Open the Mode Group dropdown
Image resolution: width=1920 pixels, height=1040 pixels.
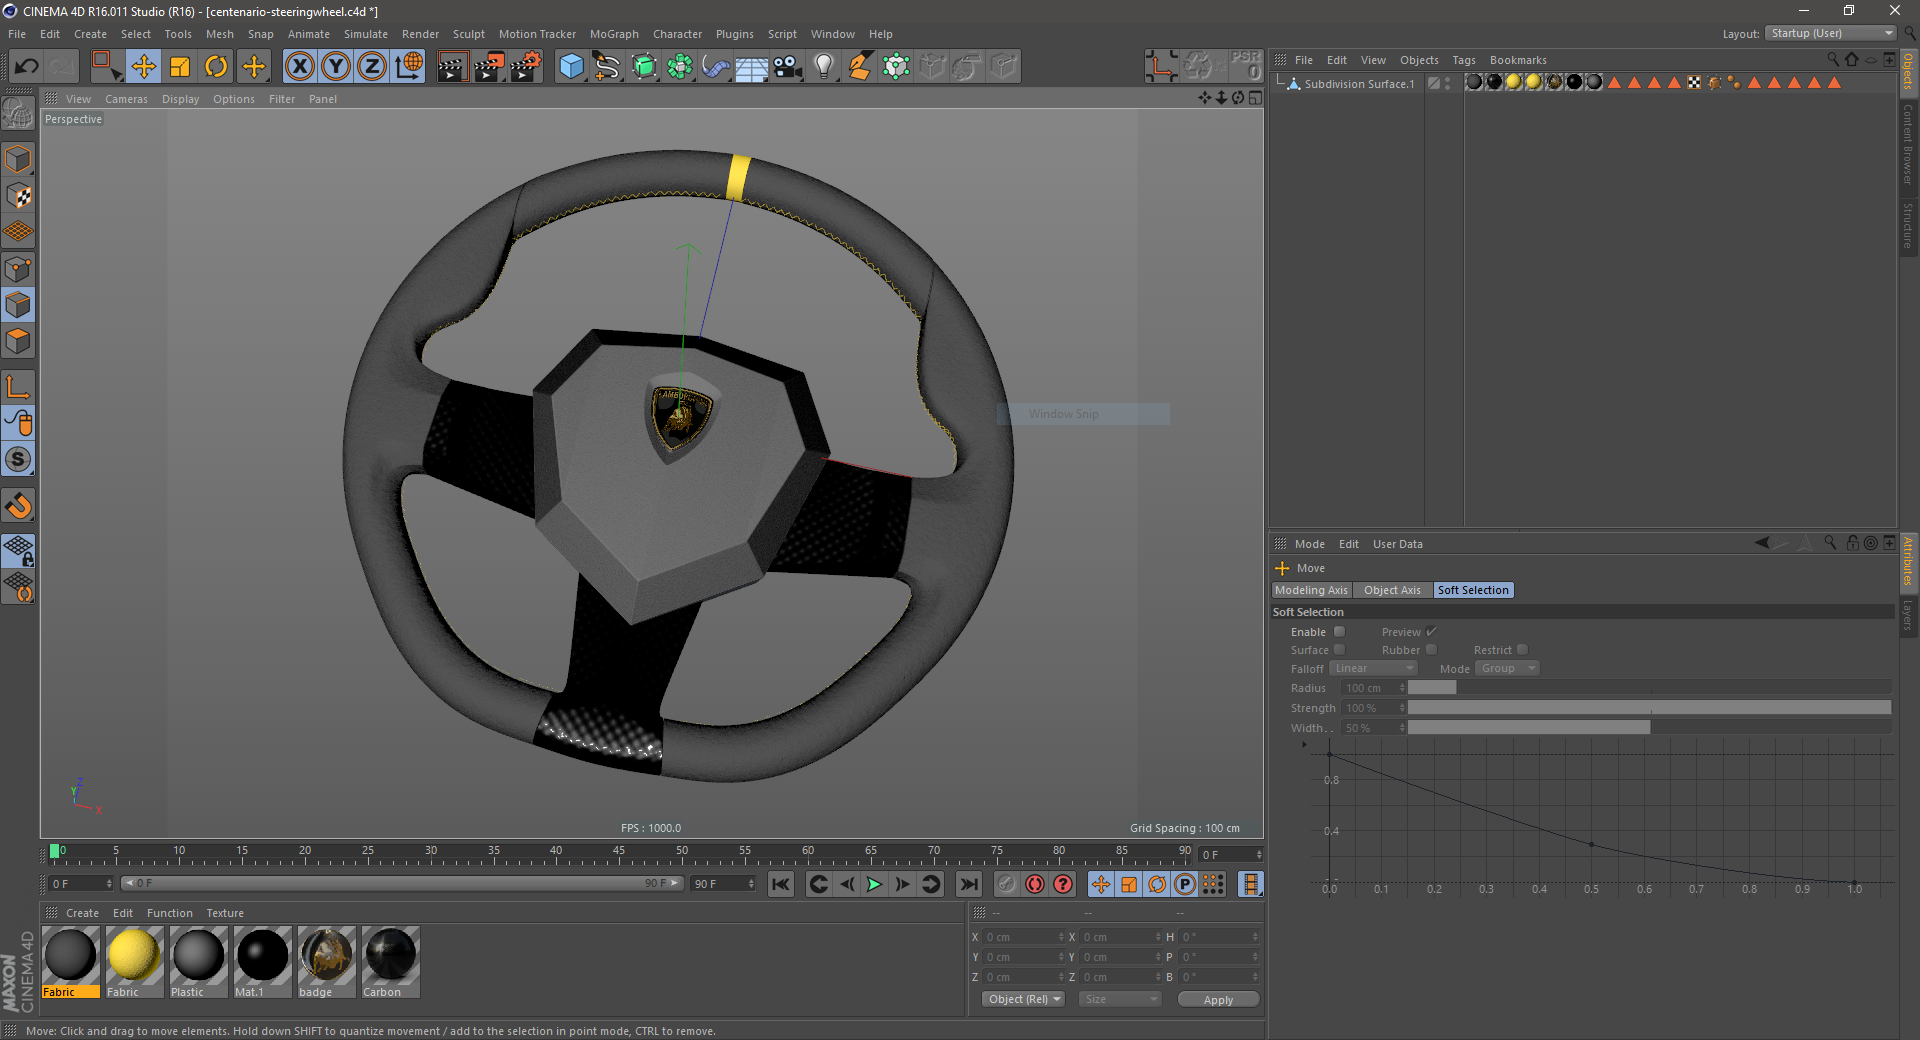pyautogui.click(x=1507, y=668)
